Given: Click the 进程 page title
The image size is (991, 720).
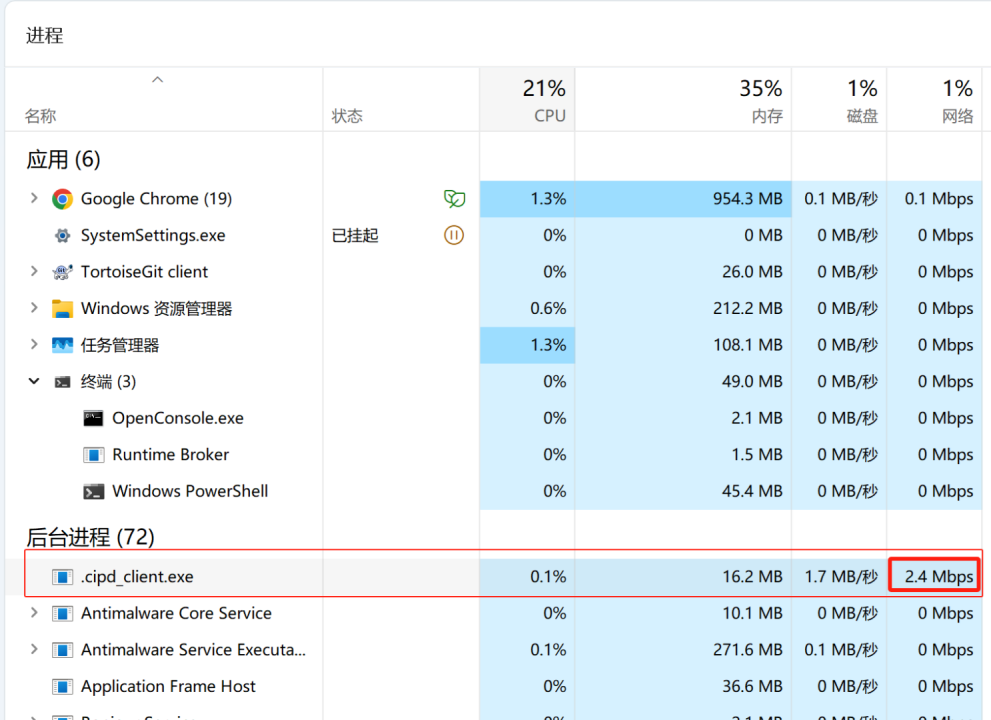Looking at the screenshot, I should 45,36.
